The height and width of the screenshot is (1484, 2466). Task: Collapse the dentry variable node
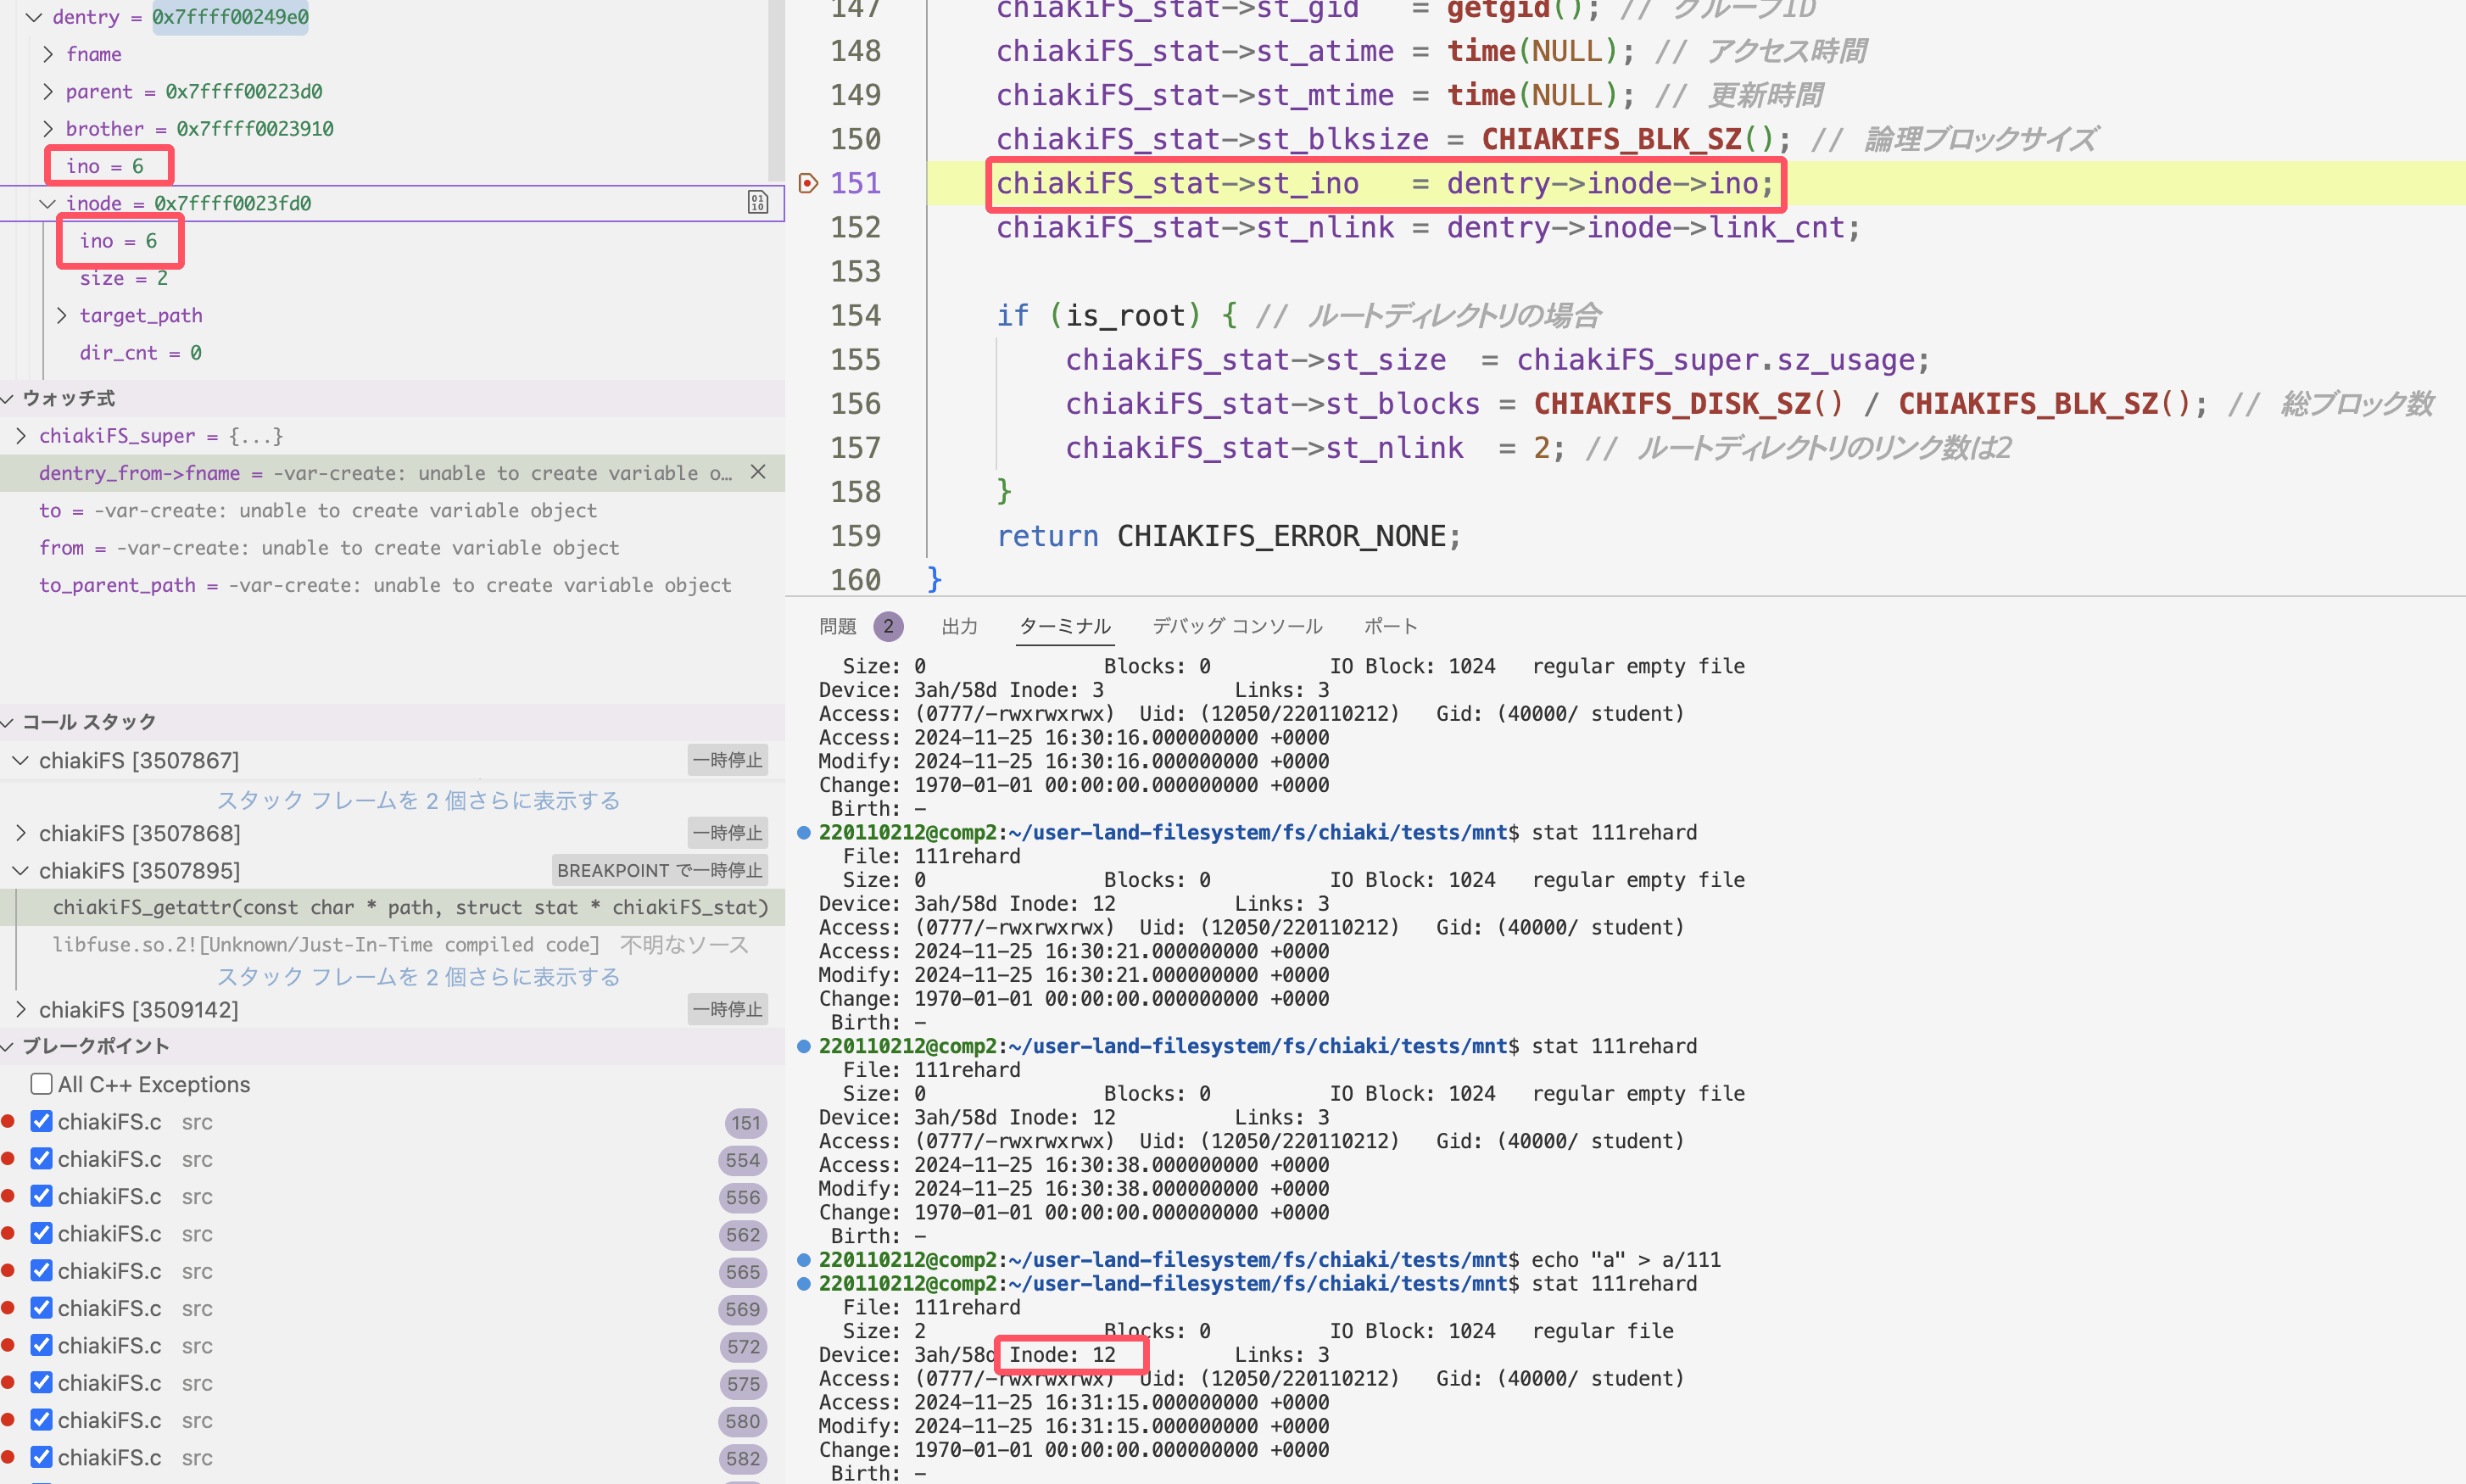pyautogui.click(x=34, y=17)
